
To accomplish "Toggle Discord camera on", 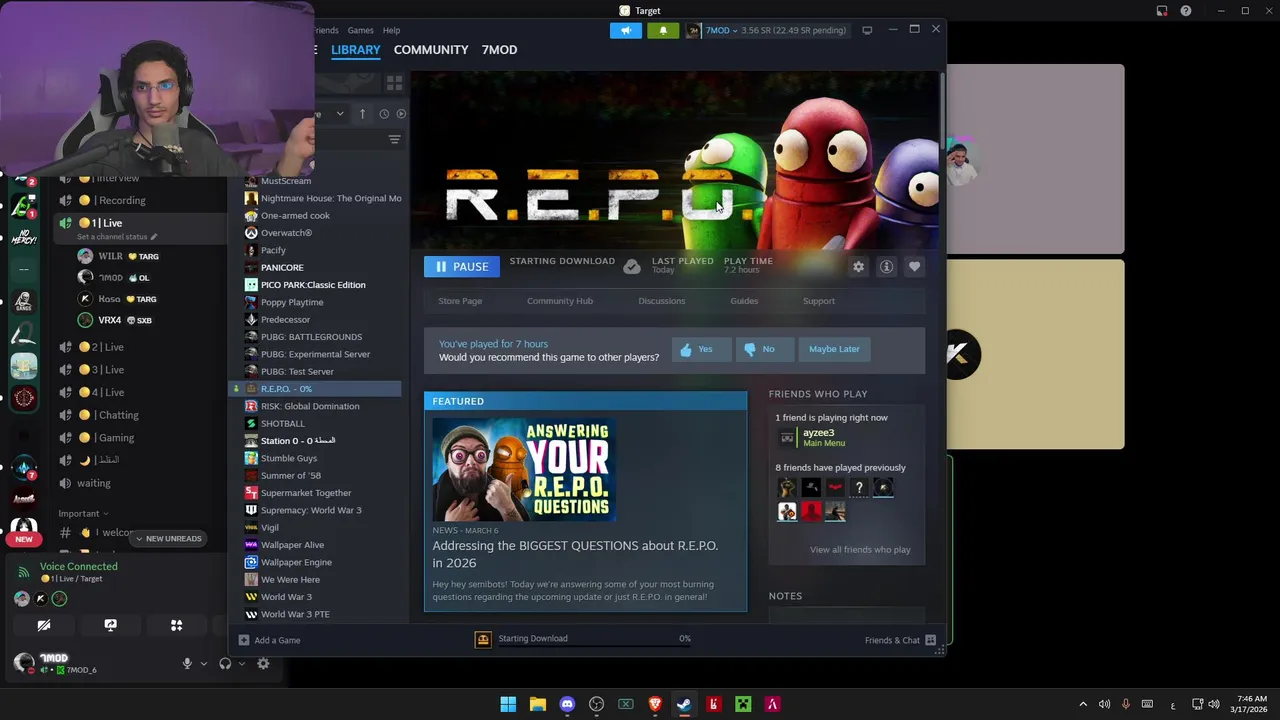I will [x=44, y=625].
